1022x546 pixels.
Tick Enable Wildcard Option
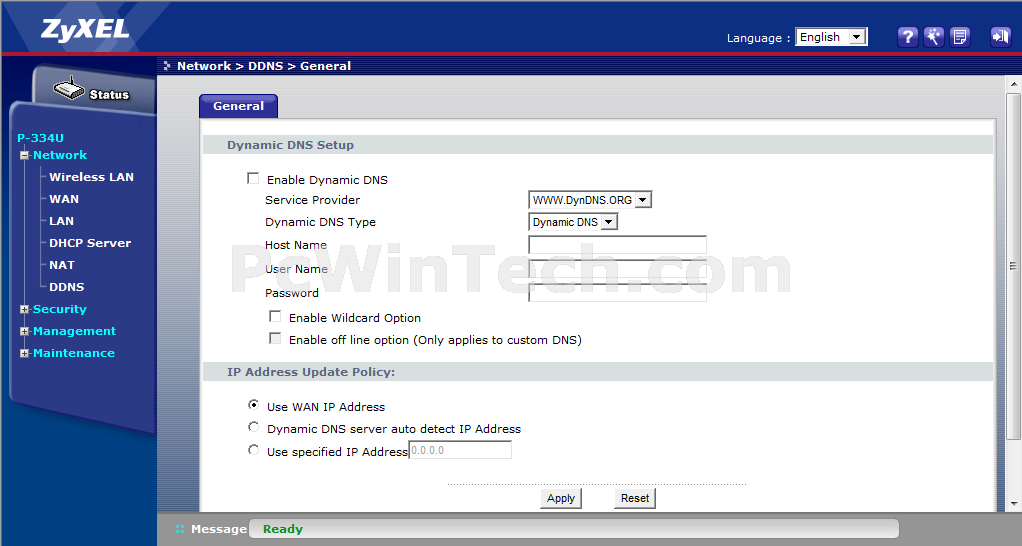275,317
